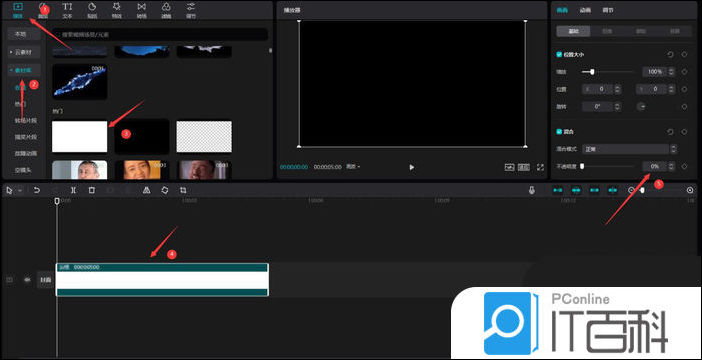Switch to the Adjust tab in right panel
702x360 pixels.
pos(608,10)
